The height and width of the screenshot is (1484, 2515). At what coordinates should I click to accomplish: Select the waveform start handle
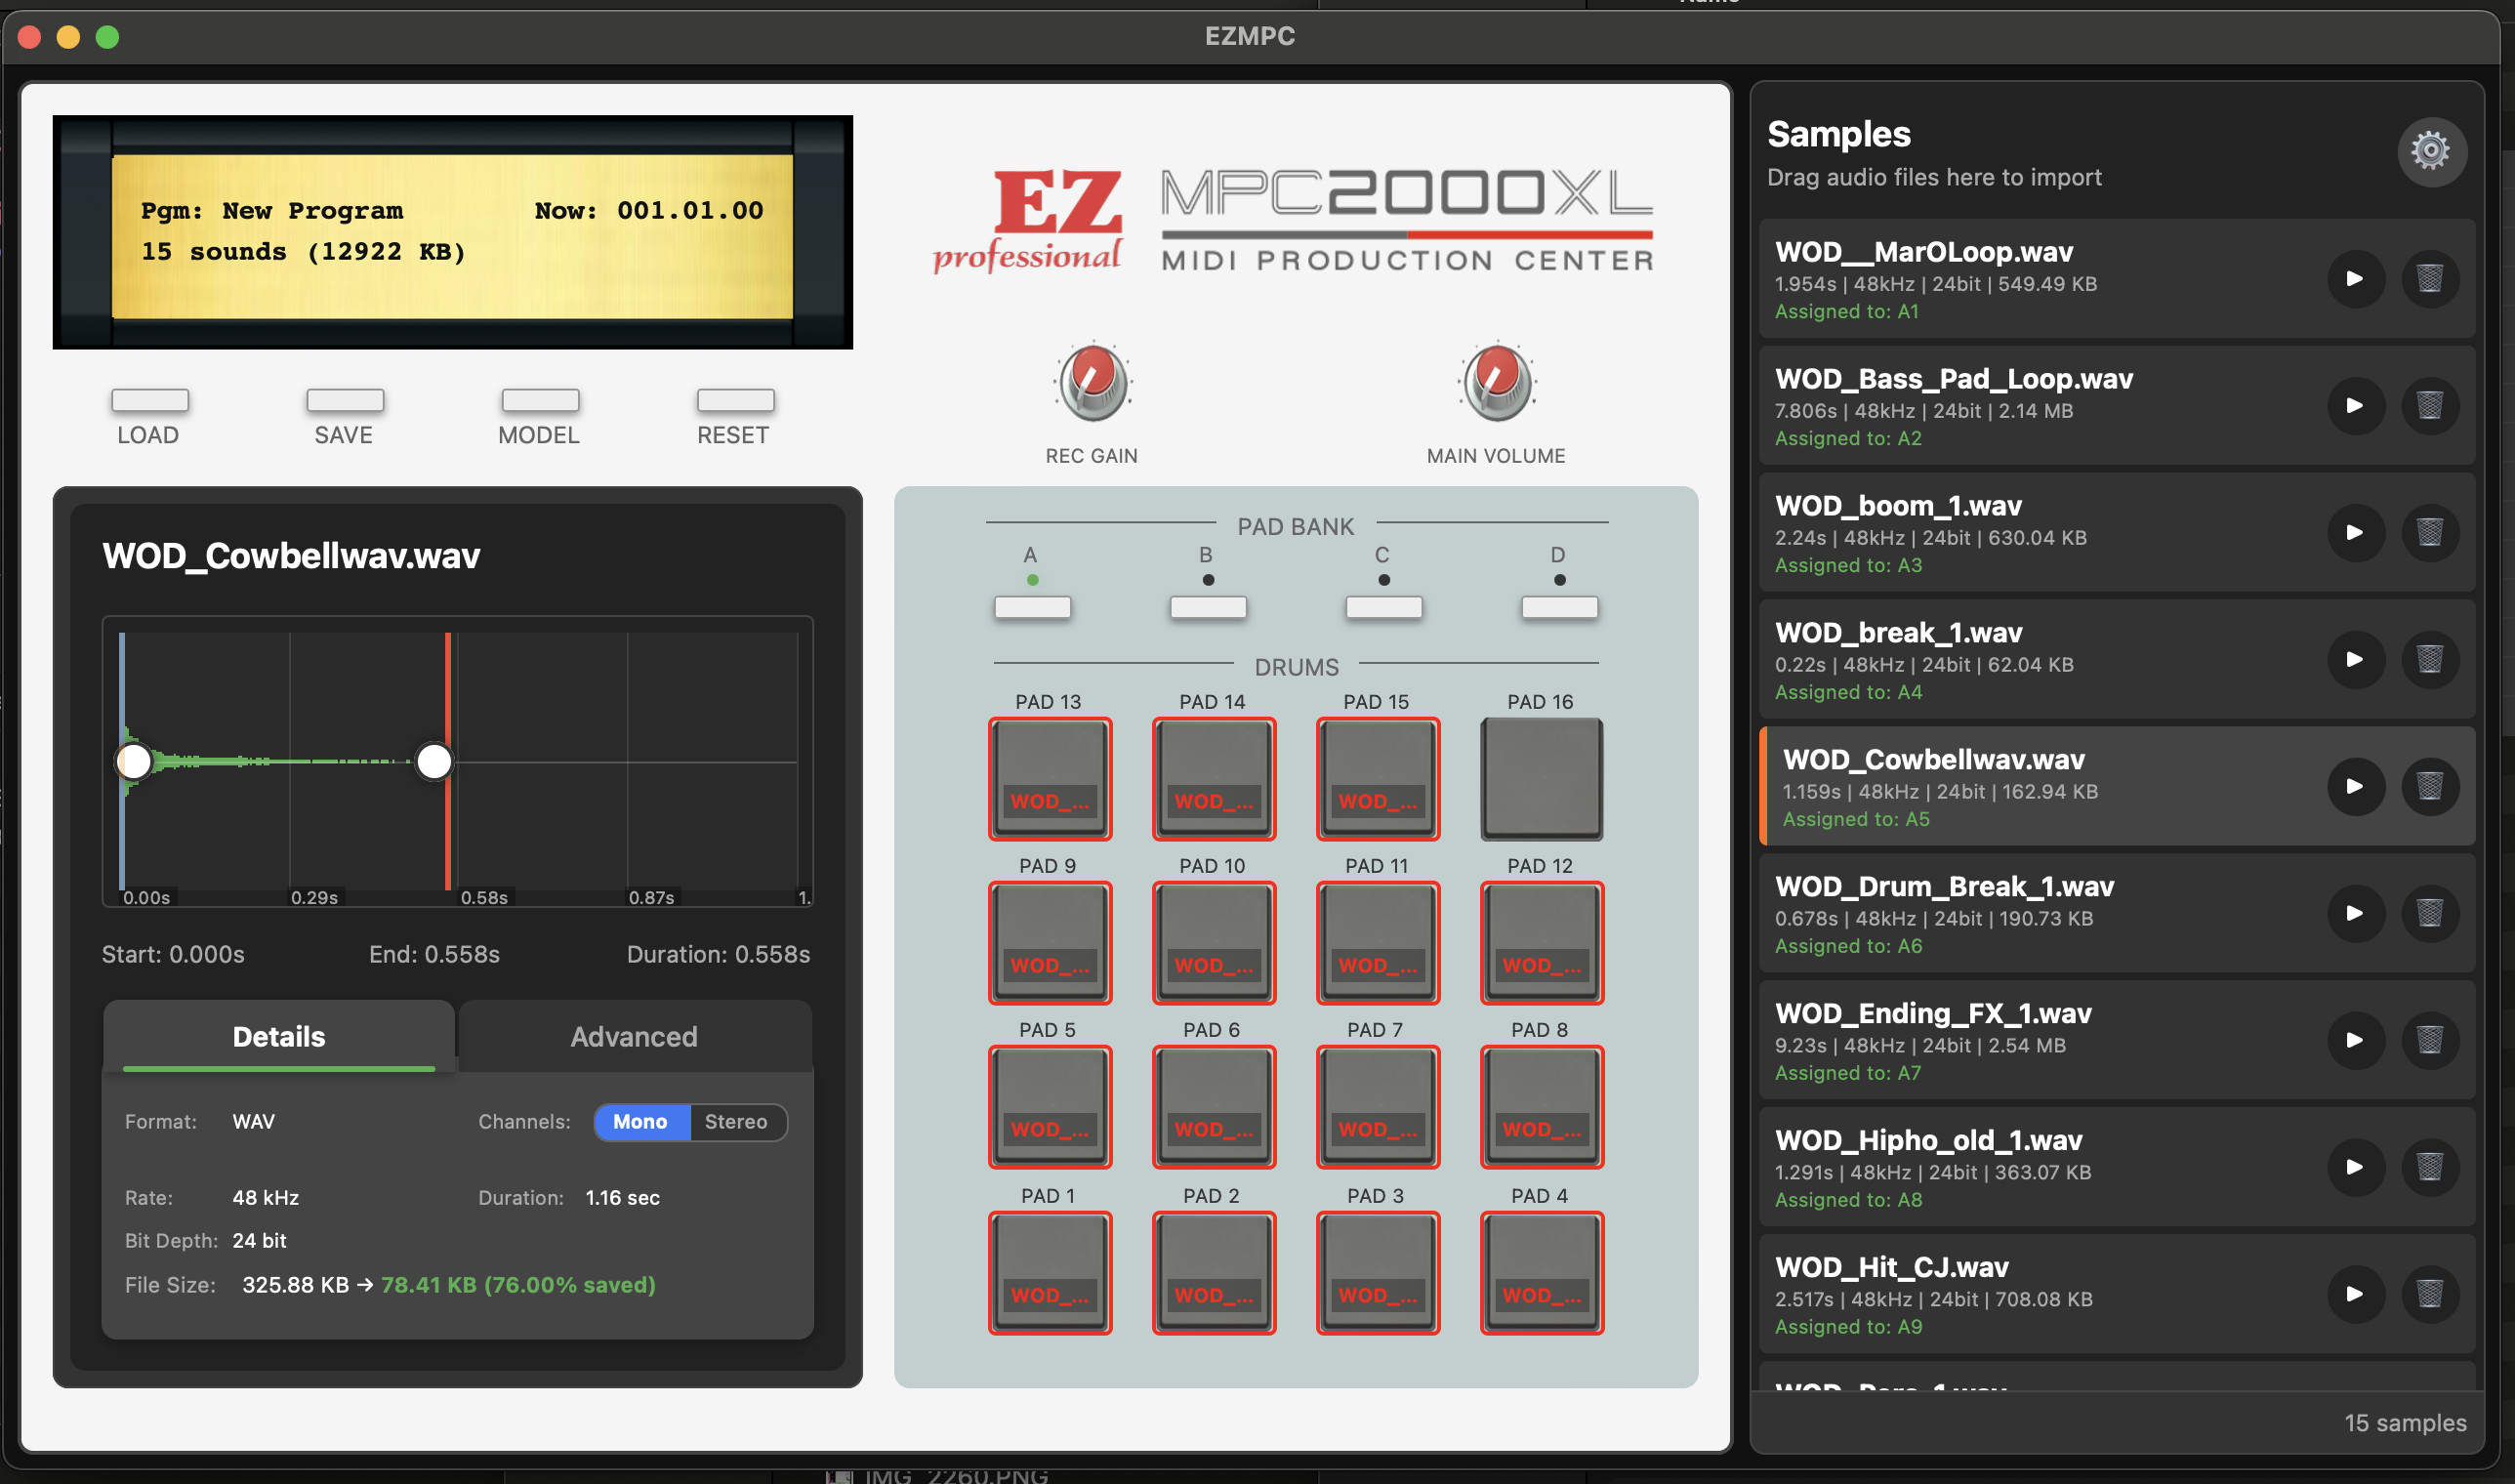click(134, 762)
